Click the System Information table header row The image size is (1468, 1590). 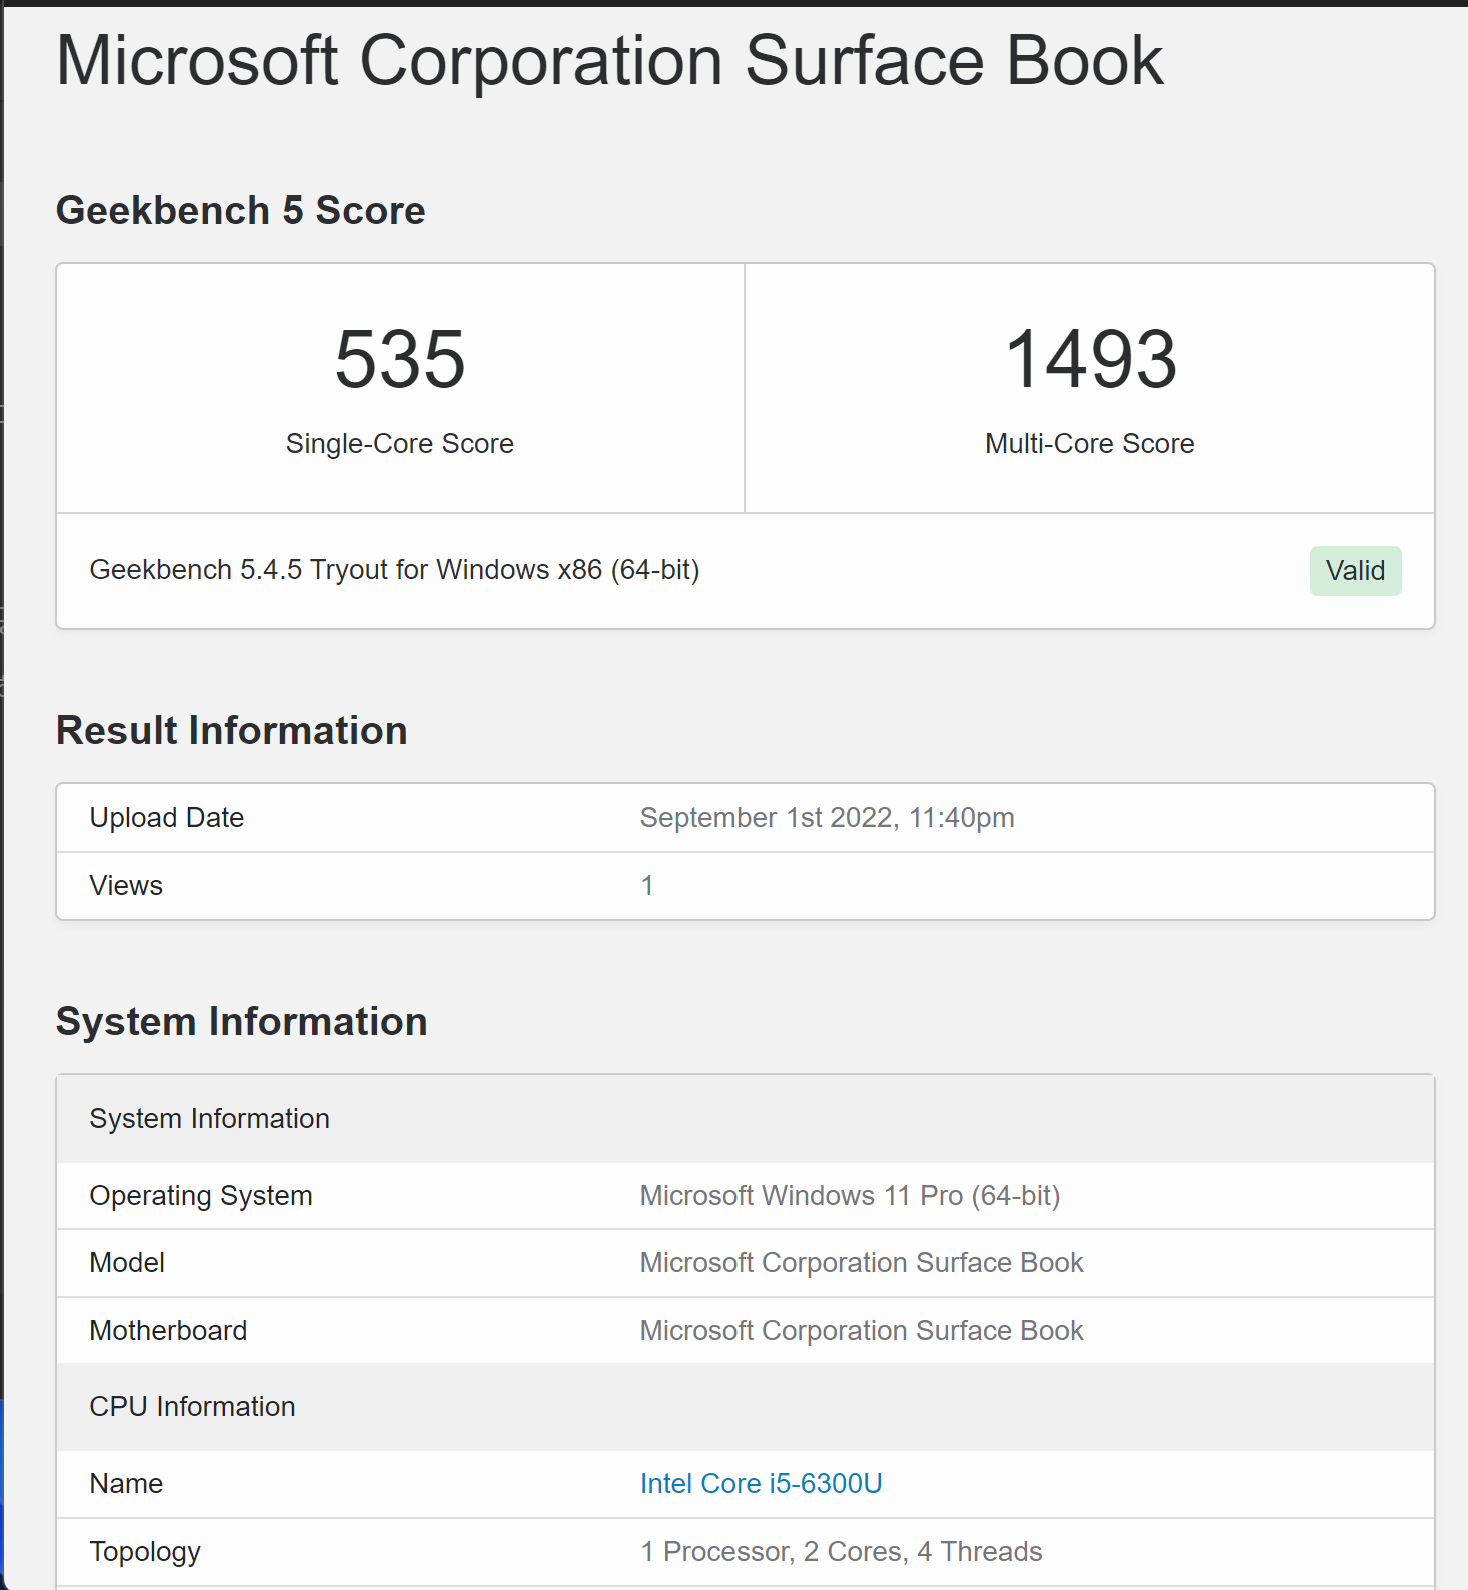coord(746,1119)
